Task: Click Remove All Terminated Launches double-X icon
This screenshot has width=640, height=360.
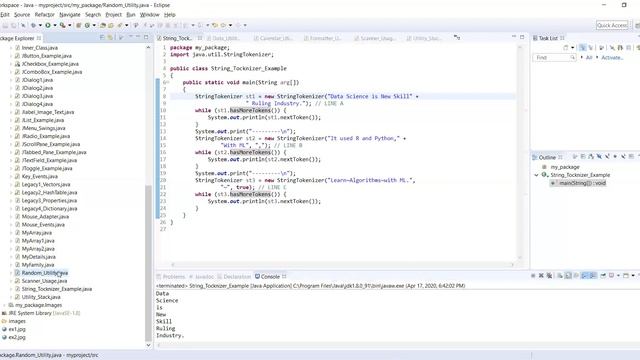Action: (x=549, y=276)
